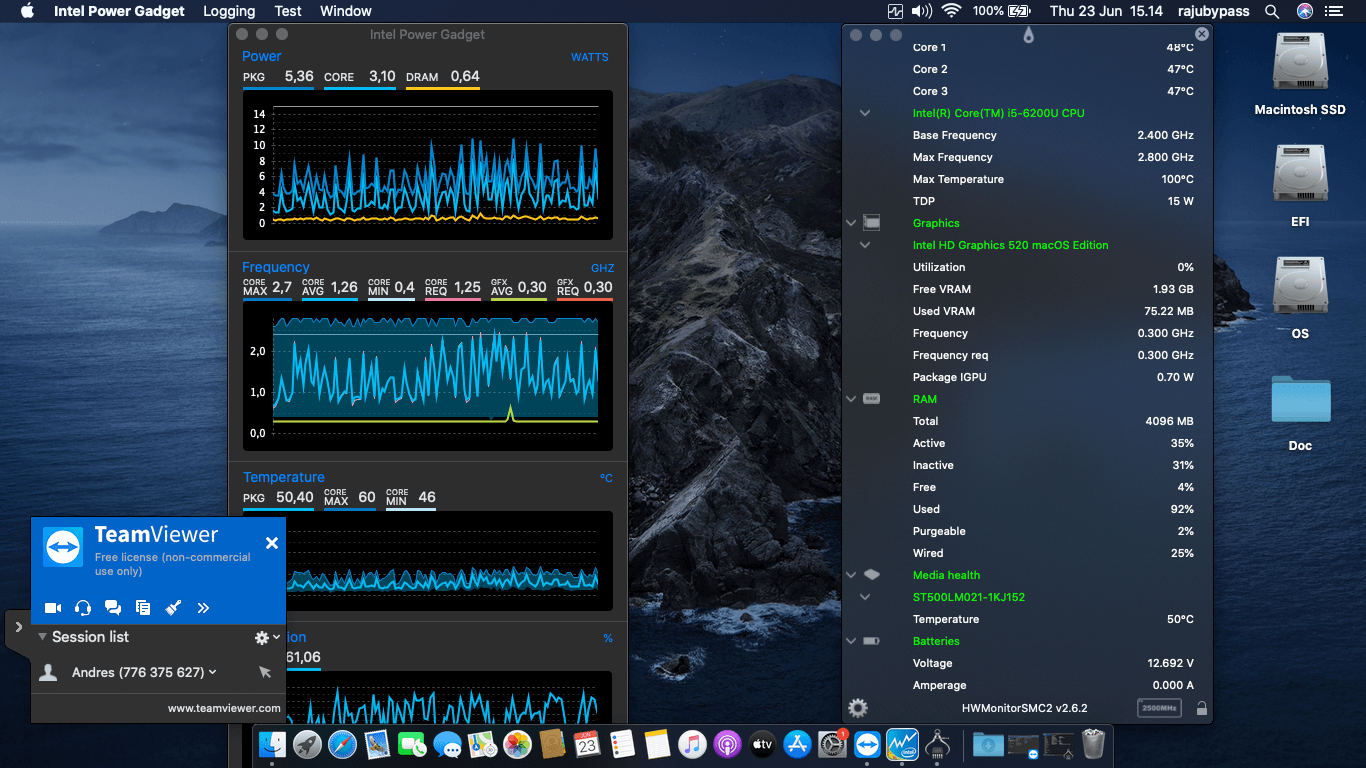This screenshot has height=768, width=1366.
Task: Collapse the Session list triangle
Action: (42, 637)
